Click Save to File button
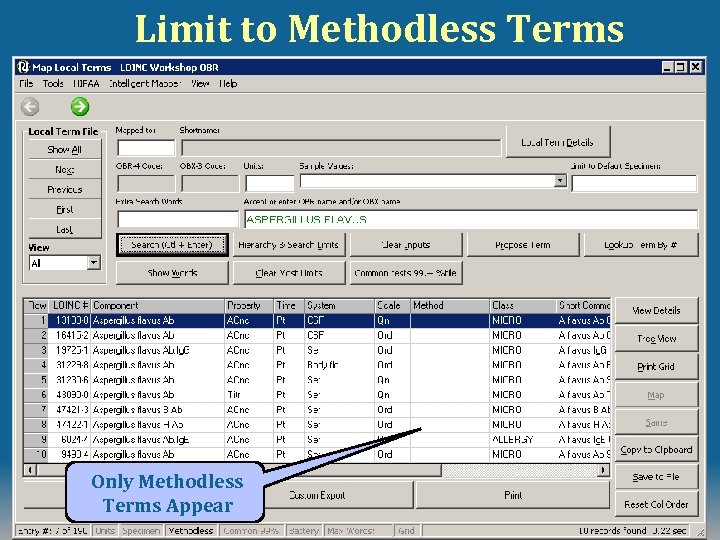 (656, 477)
